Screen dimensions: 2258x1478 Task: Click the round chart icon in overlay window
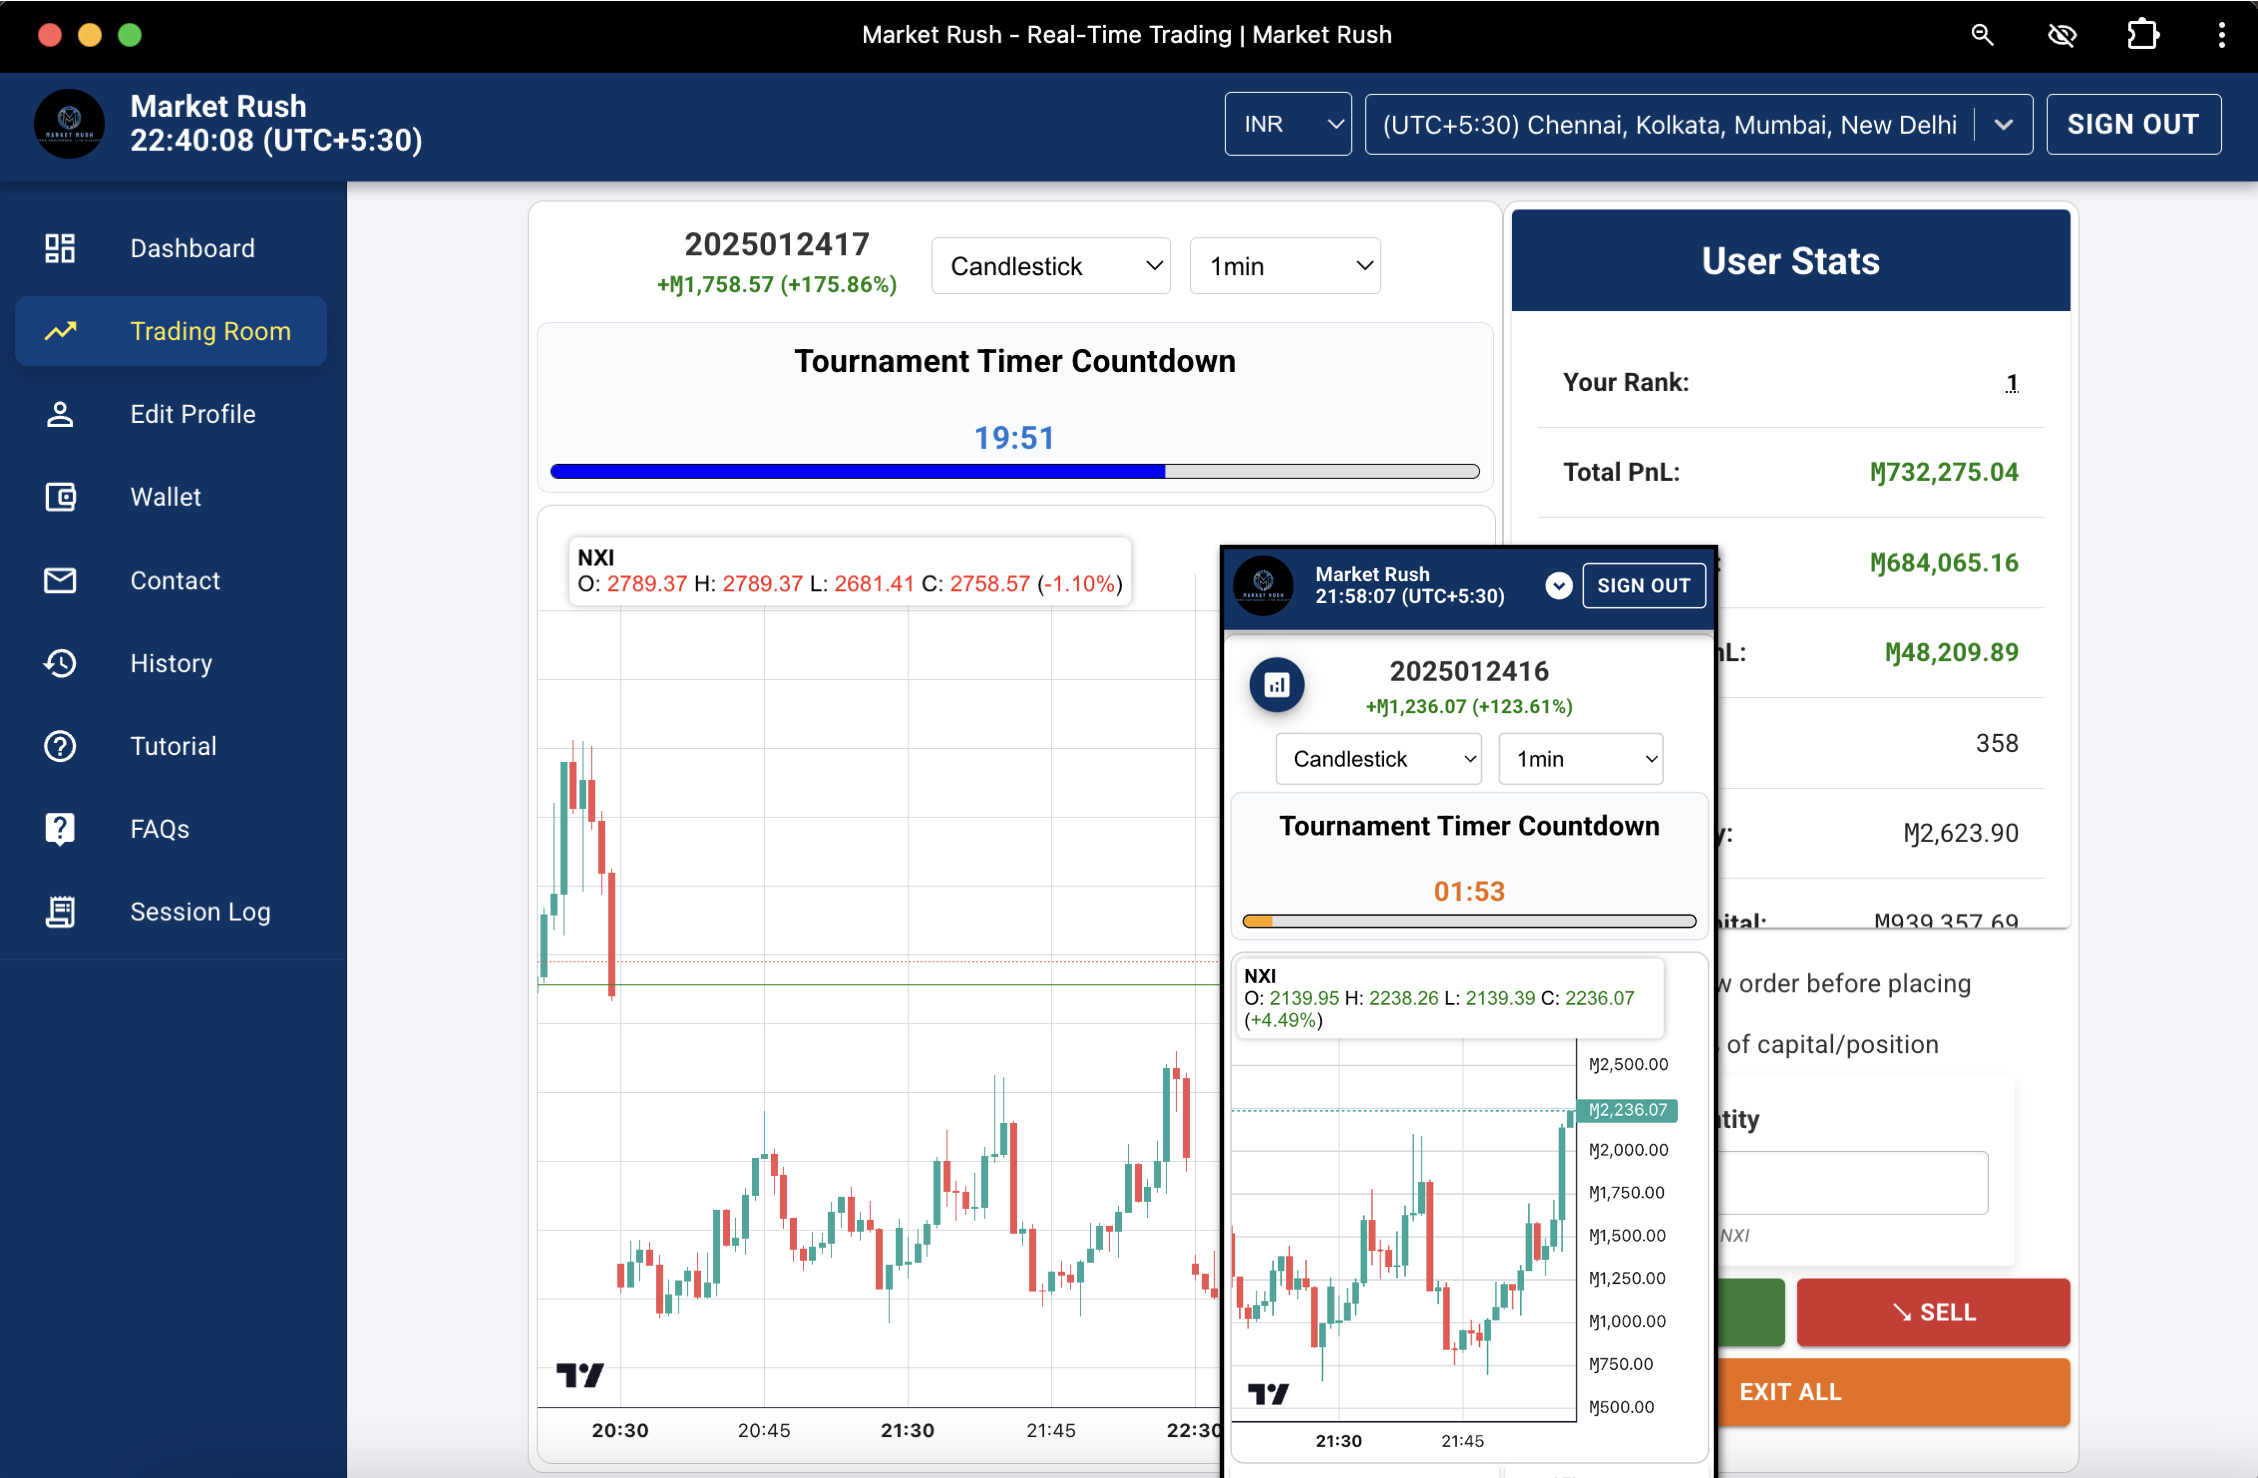(1277, 685)
